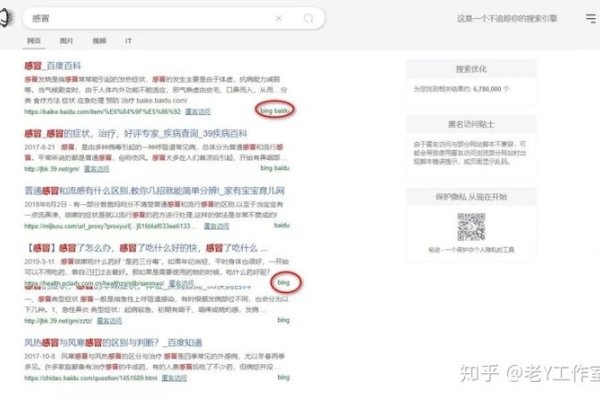The image size is (600, 400).
Task: Click the slogan 这是一个不追踪你的搜索引擎
Action: click(x=507, y=18)
